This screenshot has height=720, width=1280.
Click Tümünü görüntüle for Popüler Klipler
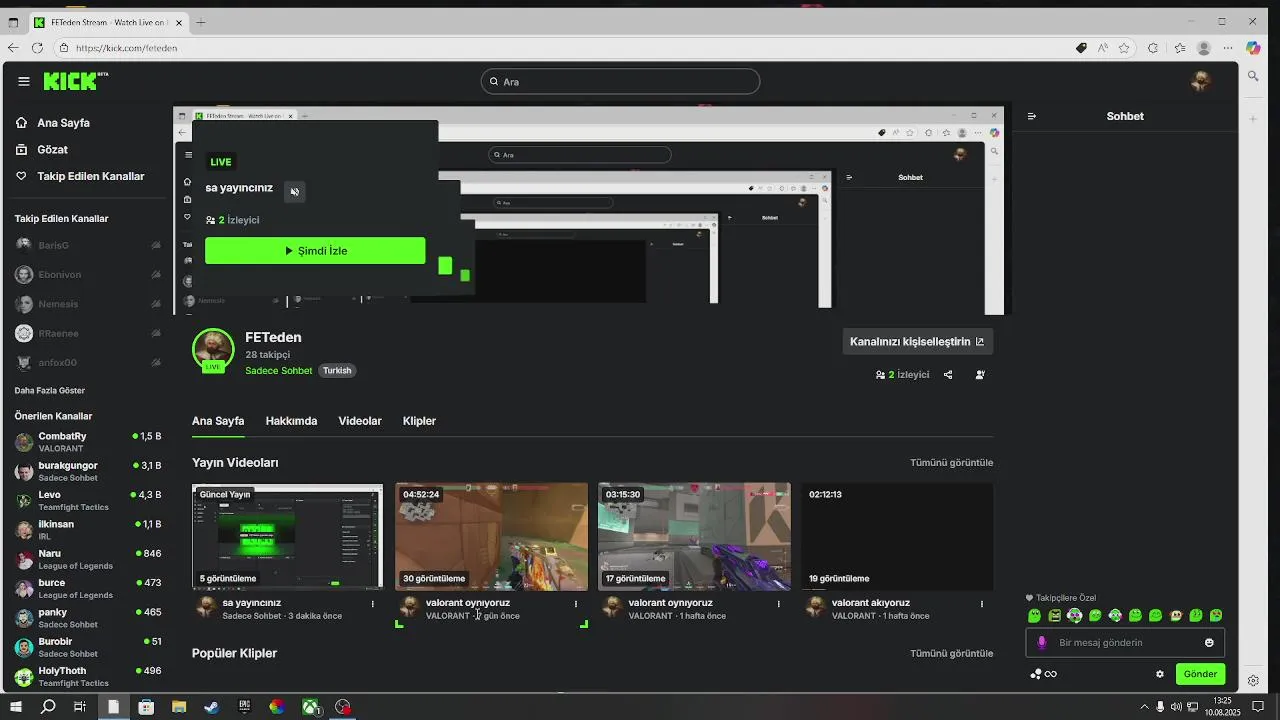point(951,653)
